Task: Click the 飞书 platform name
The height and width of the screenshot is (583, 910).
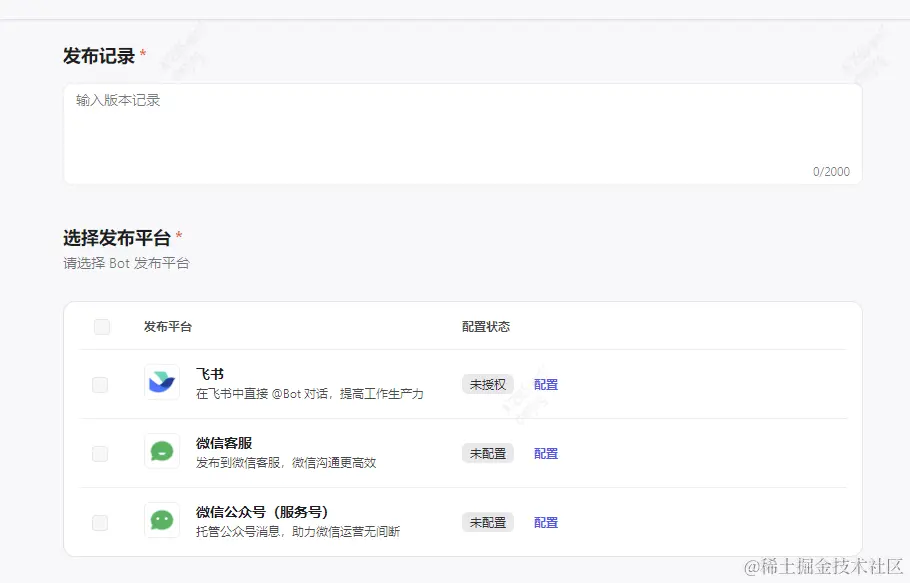Action: 210,374
